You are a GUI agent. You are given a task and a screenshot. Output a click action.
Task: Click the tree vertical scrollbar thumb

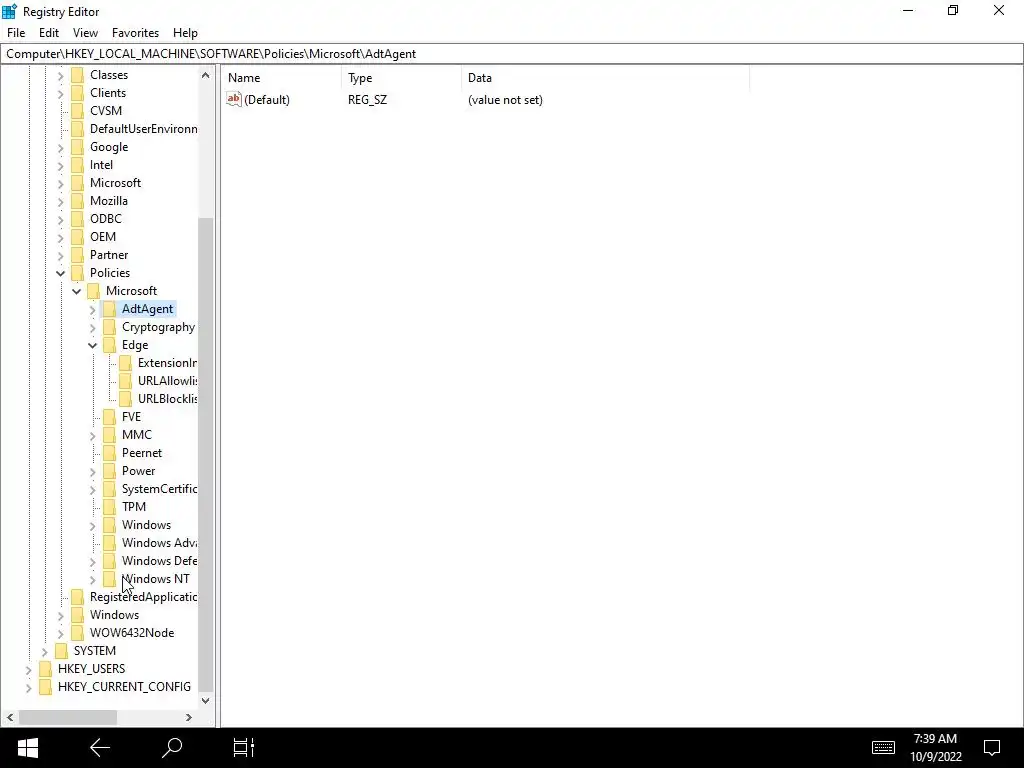pos(206,454)
